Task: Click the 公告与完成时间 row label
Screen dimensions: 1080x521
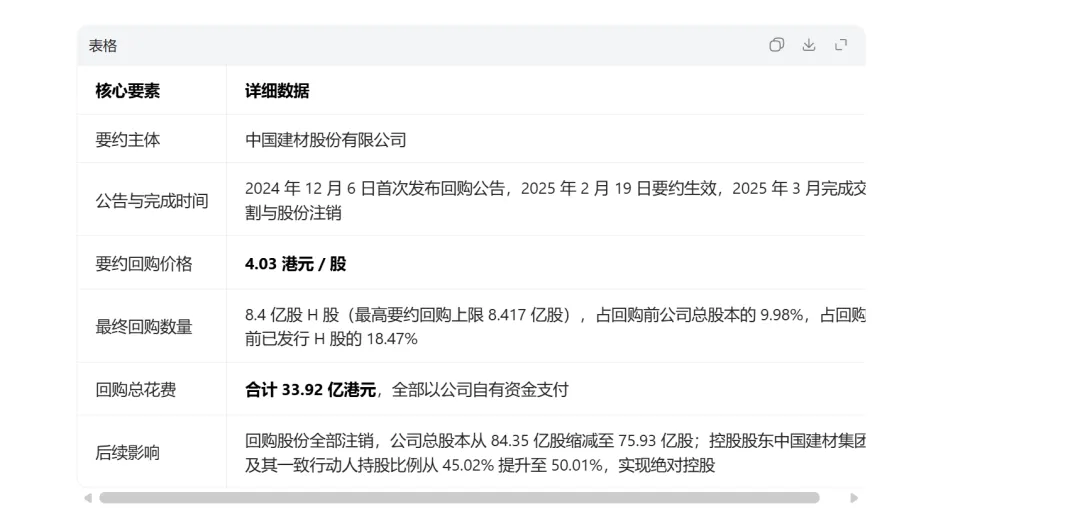Action: 152,201
